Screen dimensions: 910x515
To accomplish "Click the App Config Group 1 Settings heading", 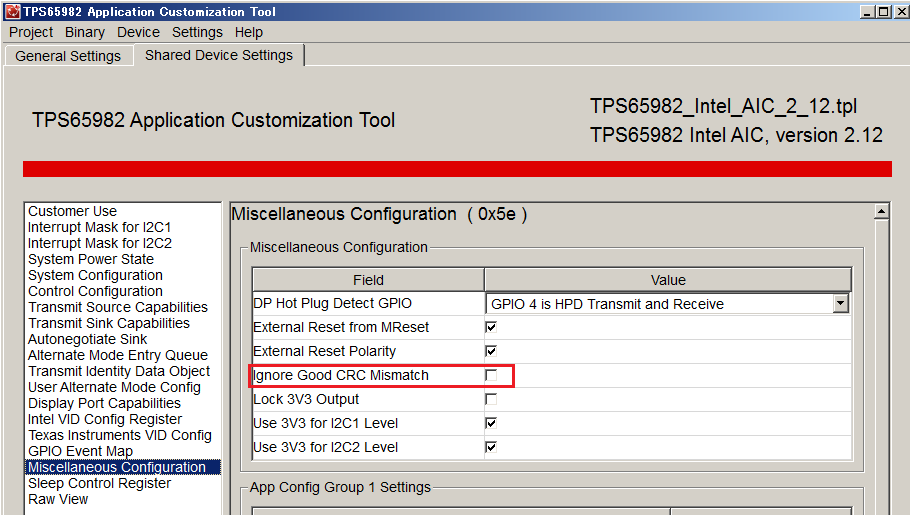I will [340, 487].
